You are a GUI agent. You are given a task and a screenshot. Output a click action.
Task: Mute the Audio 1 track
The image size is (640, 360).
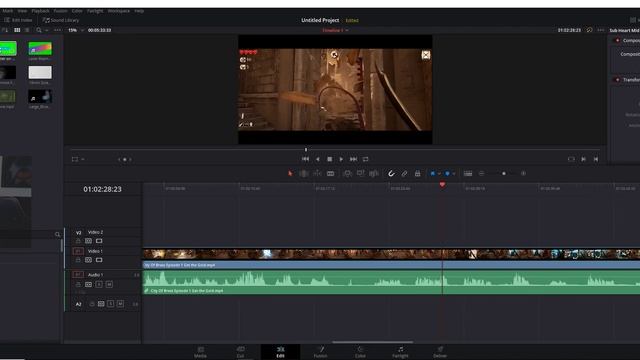pyautogui.click(x=109, y=284)
